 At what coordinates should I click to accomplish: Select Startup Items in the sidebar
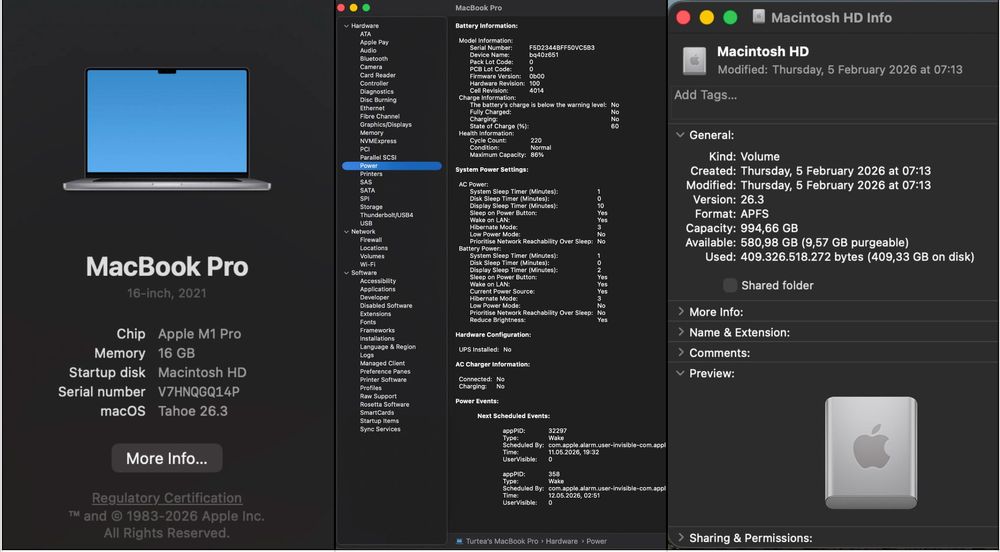(x=379, y=421)
